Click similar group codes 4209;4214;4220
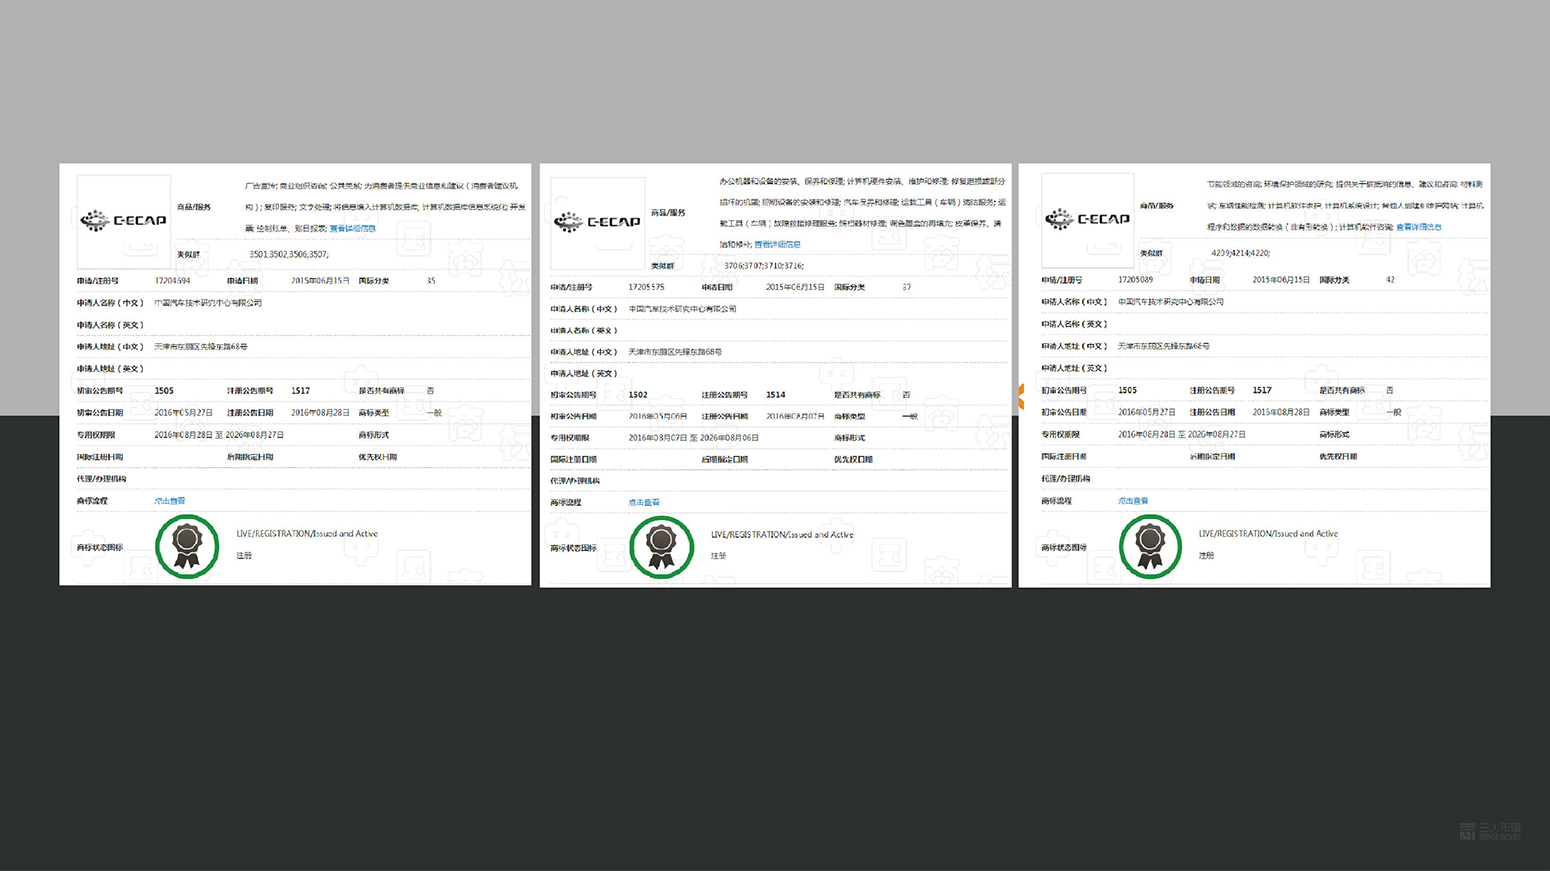This screenshot has width=1550, height=871. pyautogui.click(x=1240, y=253)
